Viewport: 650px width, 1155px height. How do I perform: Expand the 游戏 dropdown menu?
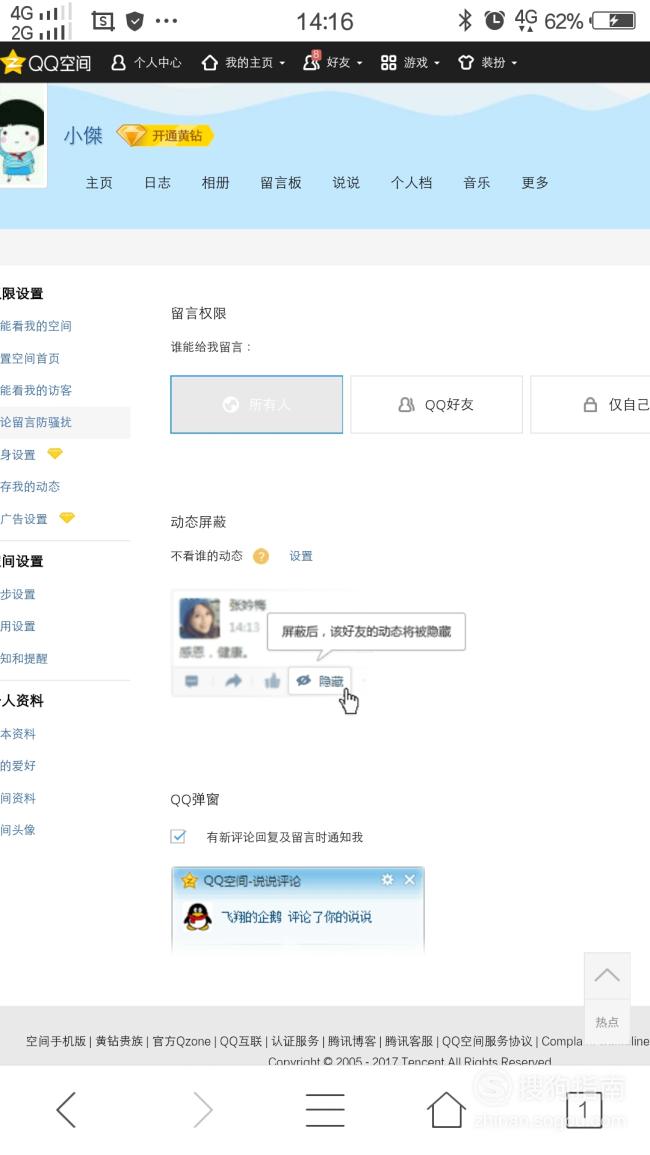[x=410, y=63]
